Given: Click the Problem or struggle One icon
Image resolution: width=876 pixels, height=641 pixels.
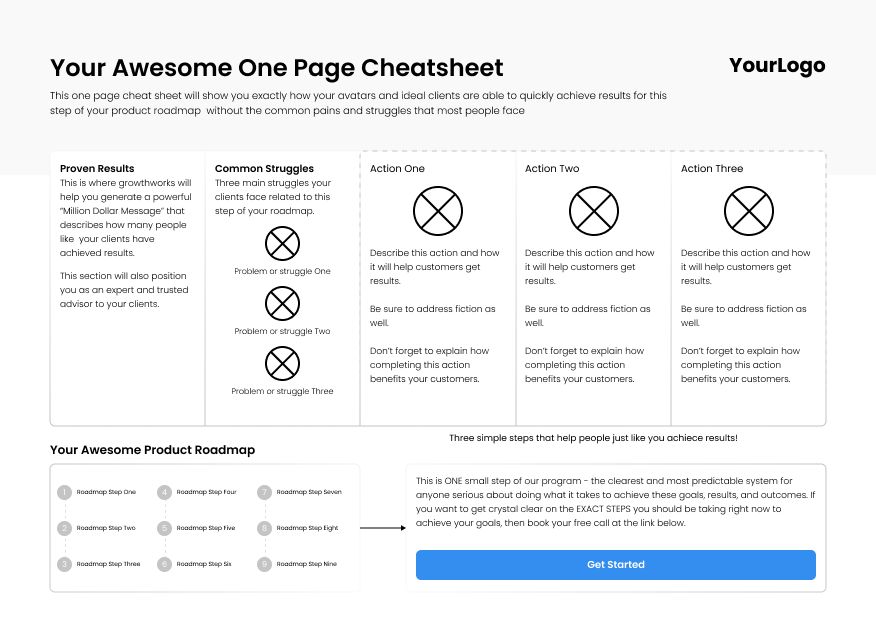Looking at the screenshot, I should [x=283, y=244].
